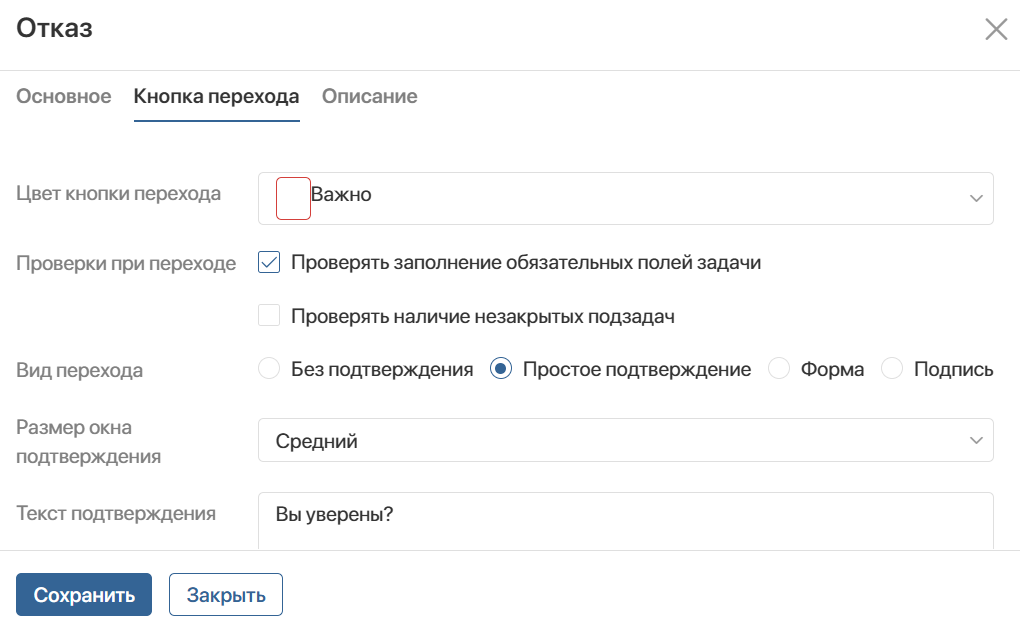Open the Размер окна подтверждения dropdown showing Средний

click(626, 440)
